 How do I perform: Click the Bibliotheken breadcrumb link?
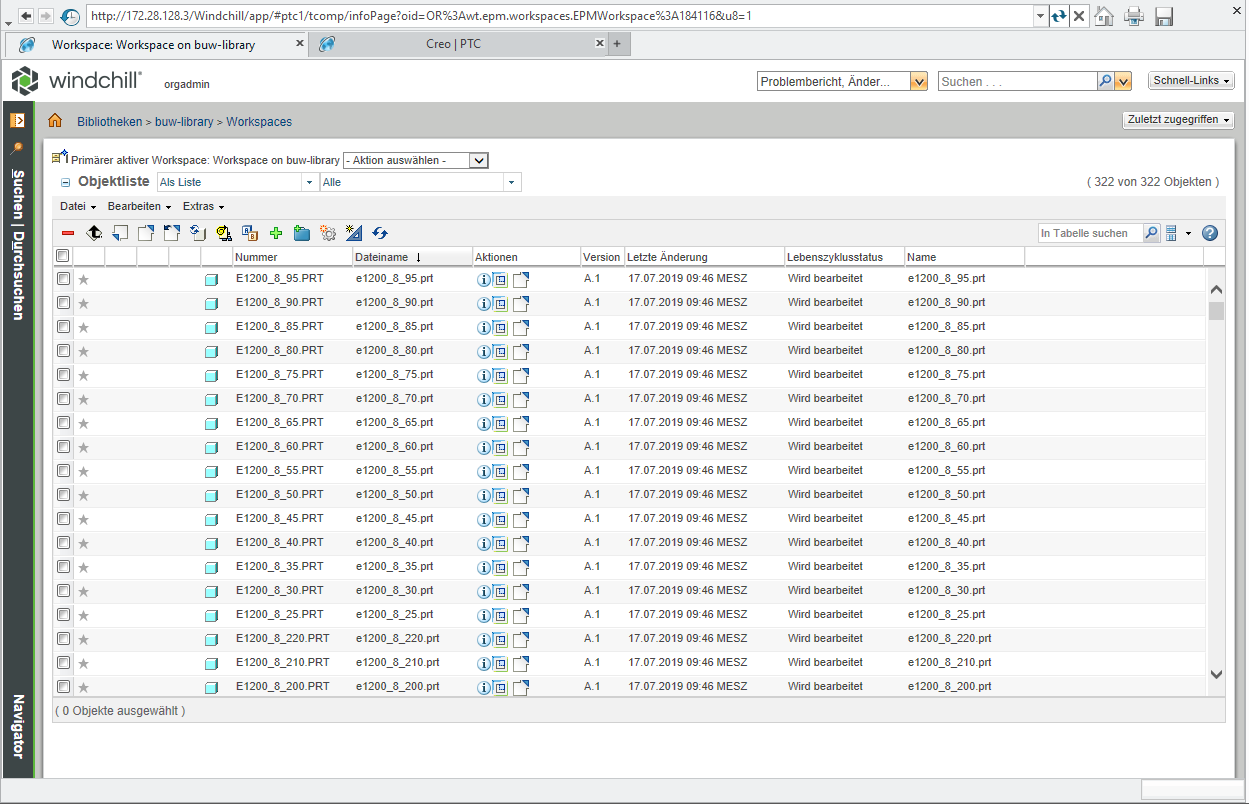point(109,122)
